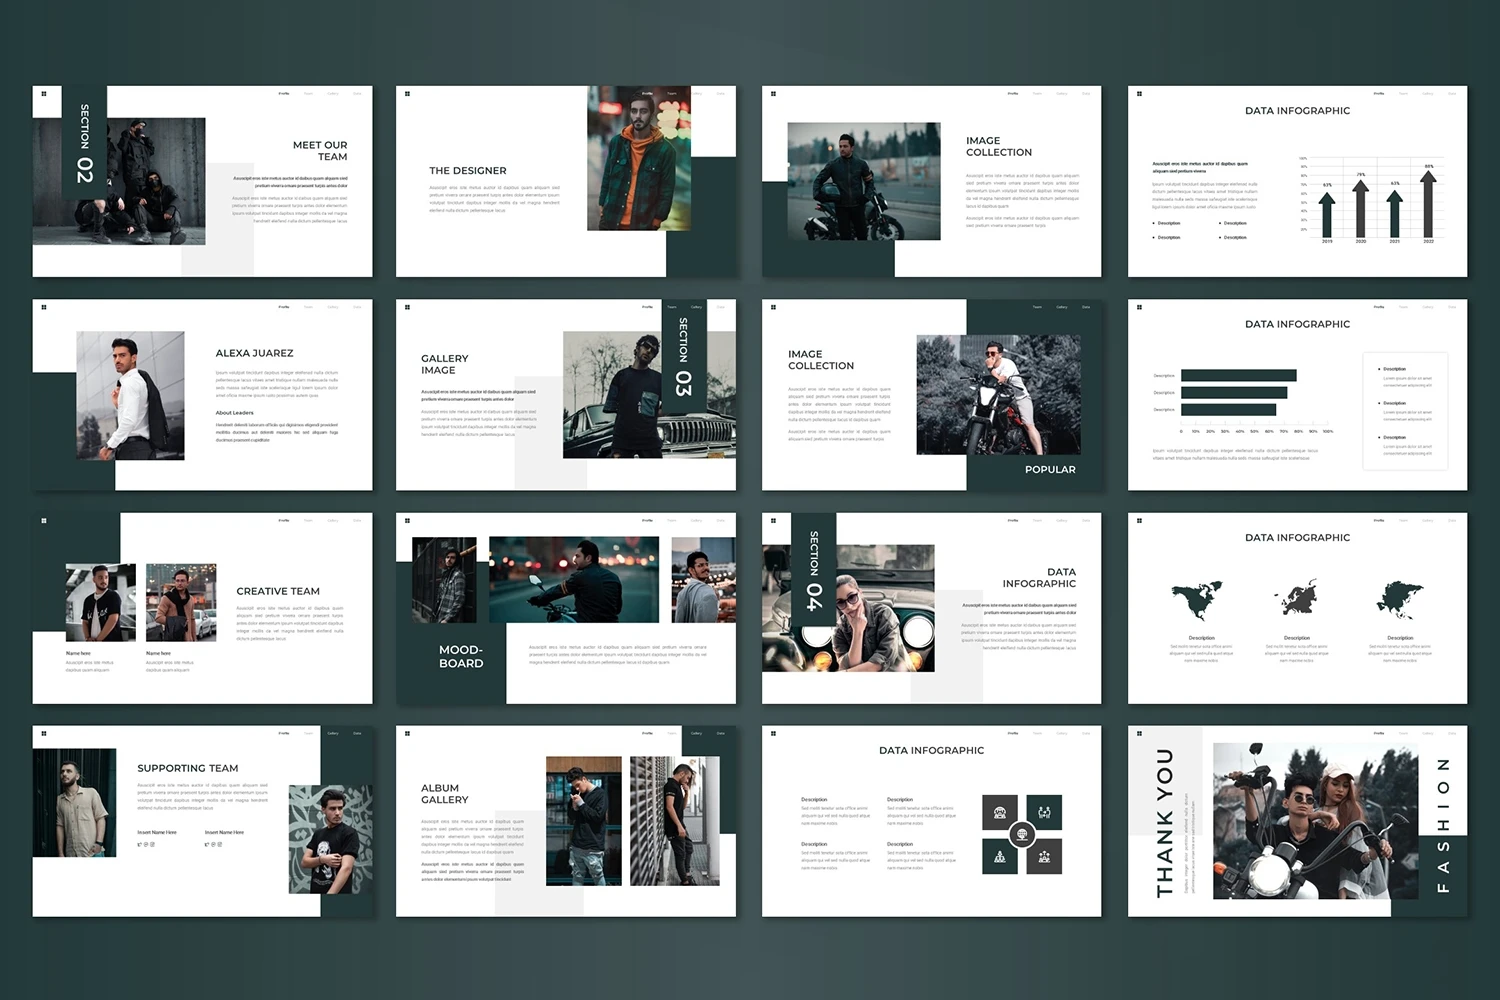Click the MOOD-BOARD title block

(x=461, y=656)
